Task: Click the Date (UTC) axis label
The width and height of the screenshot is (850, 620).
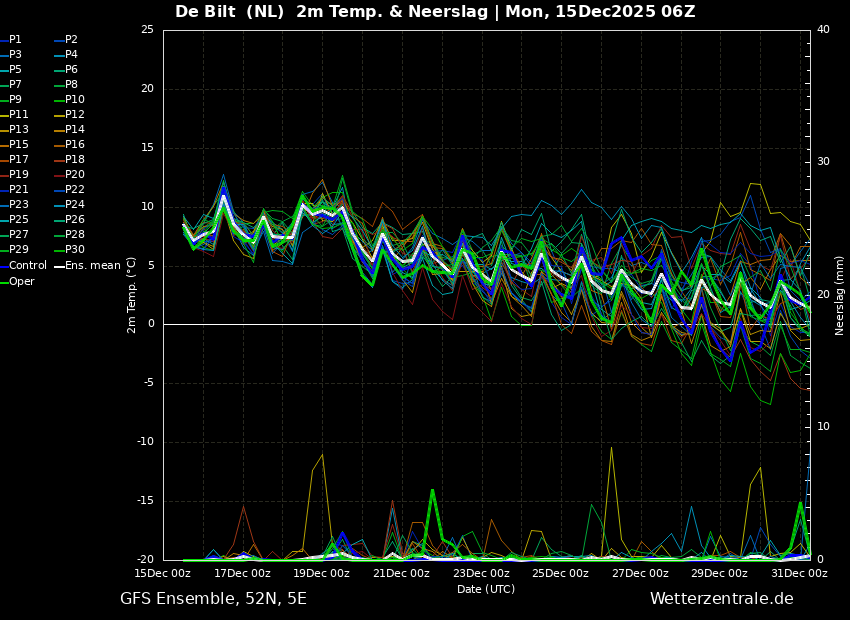Action: pyautogui.click(x=486, y=590)
